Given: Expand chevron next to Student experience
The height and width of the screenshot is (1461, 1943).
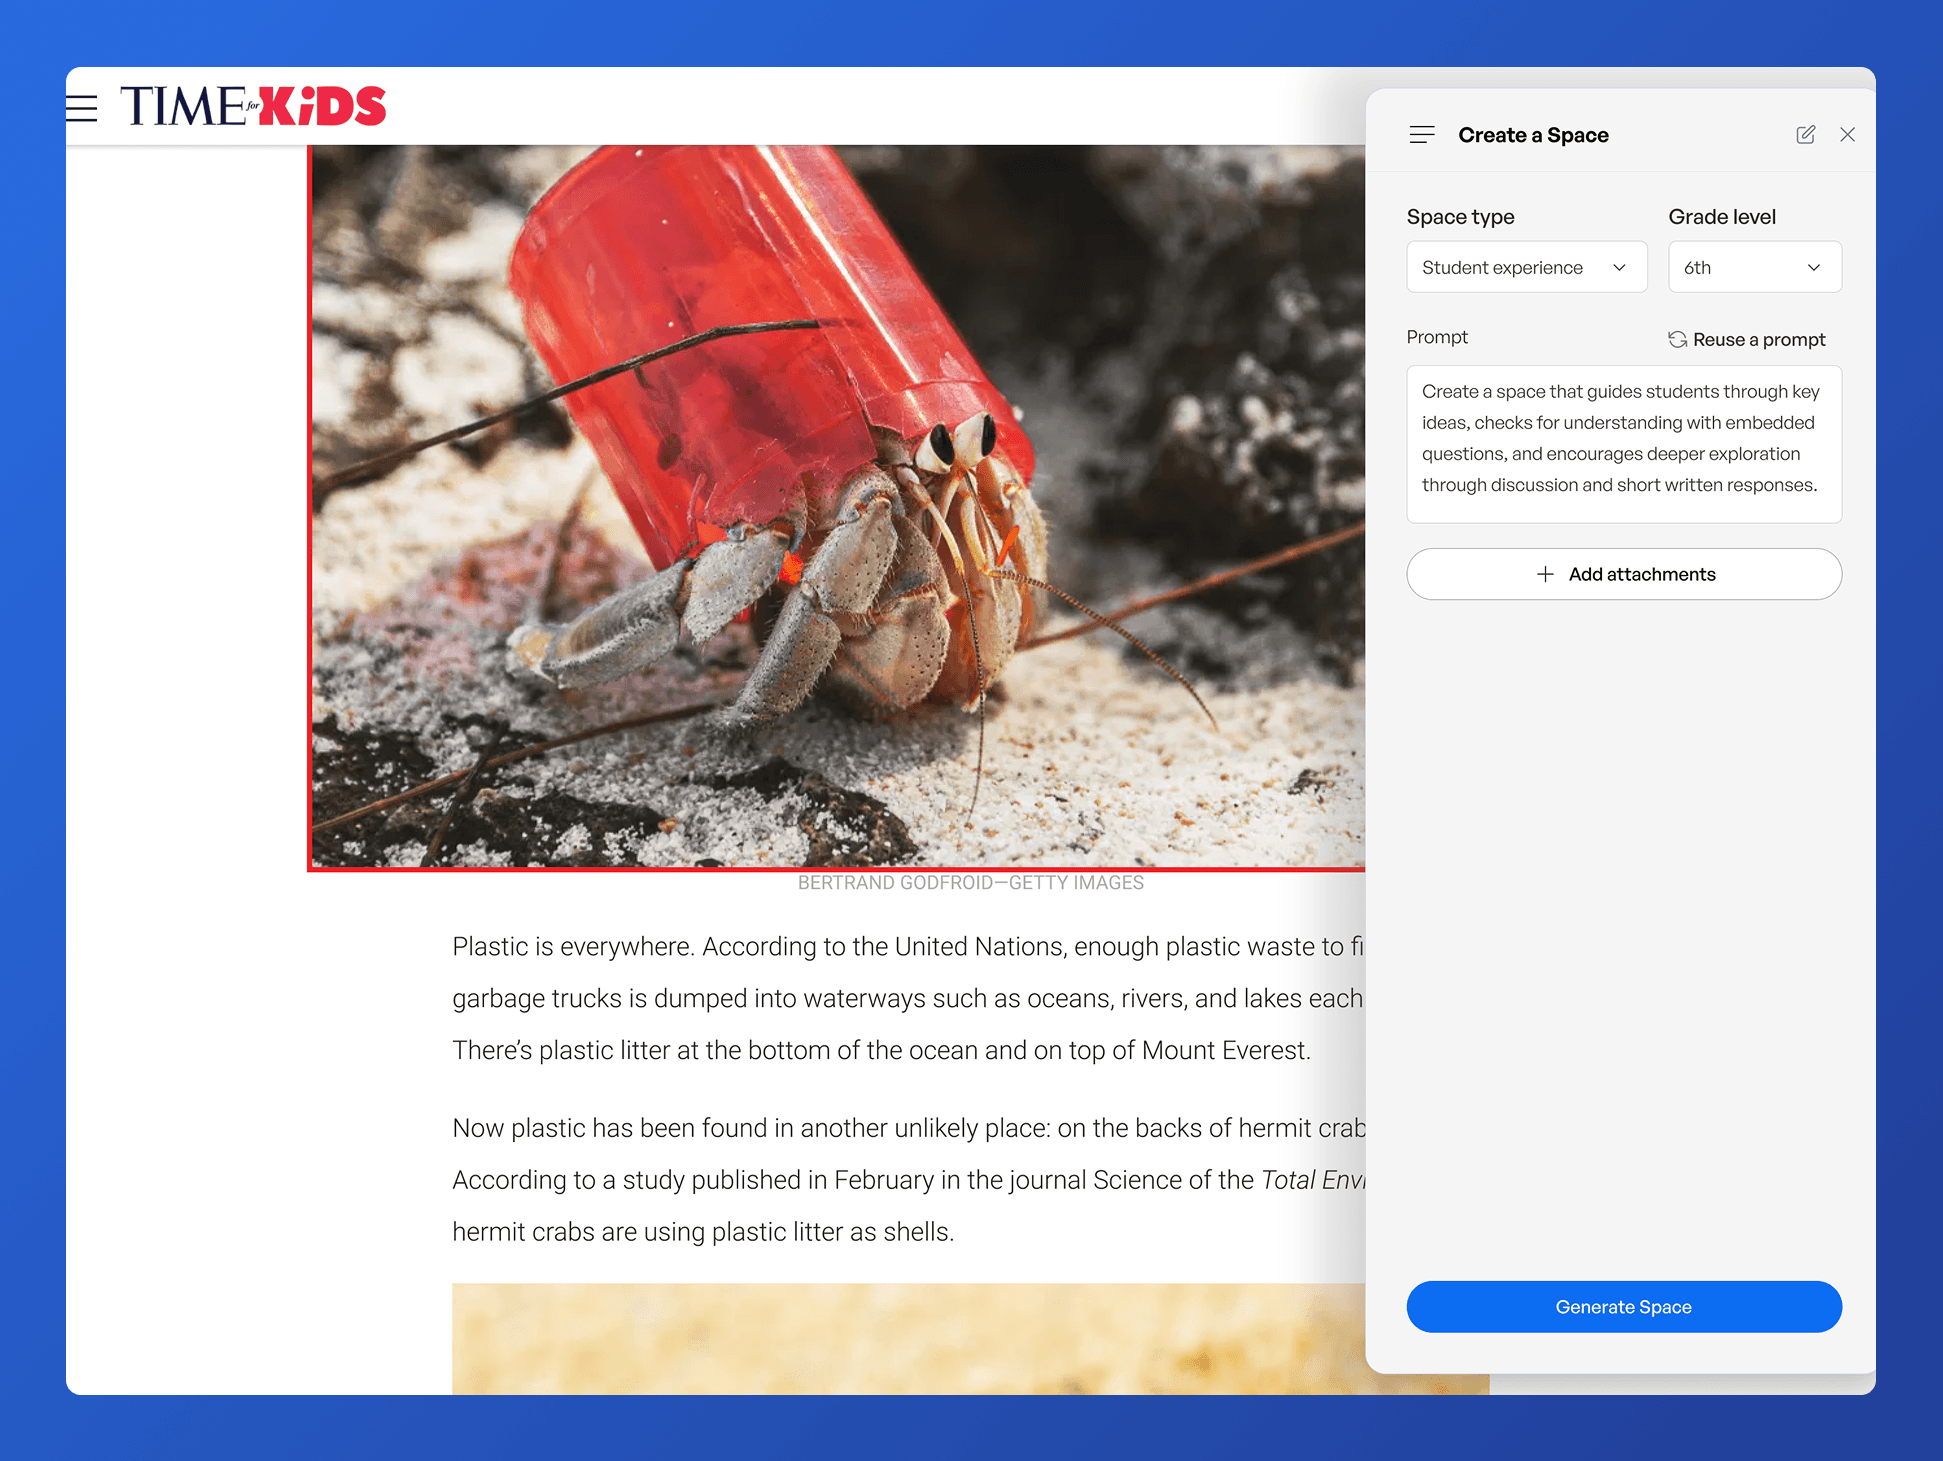Looking at the screenshot, I should (1619, 267).
